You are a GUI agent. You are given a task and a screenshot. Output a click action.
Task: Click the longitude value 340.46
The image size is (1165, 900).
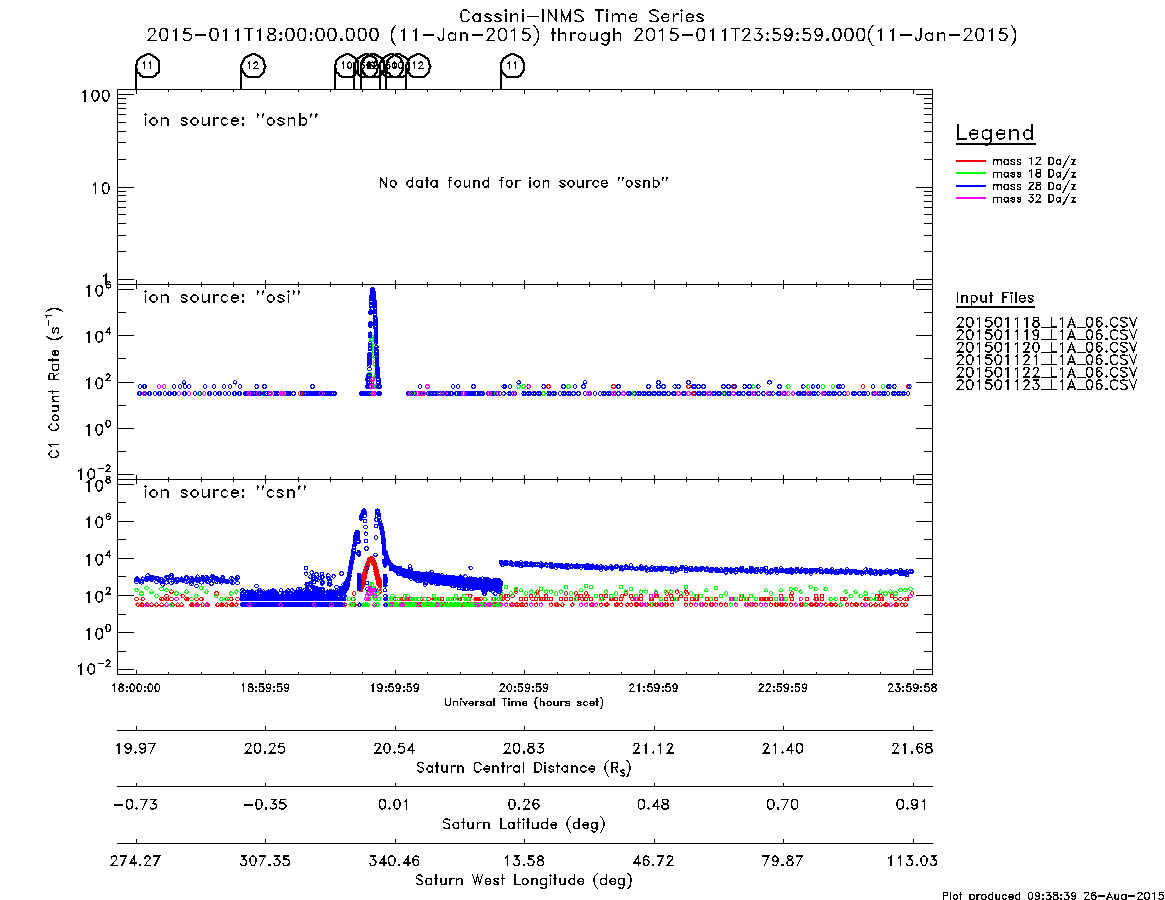tap(395, 861)
